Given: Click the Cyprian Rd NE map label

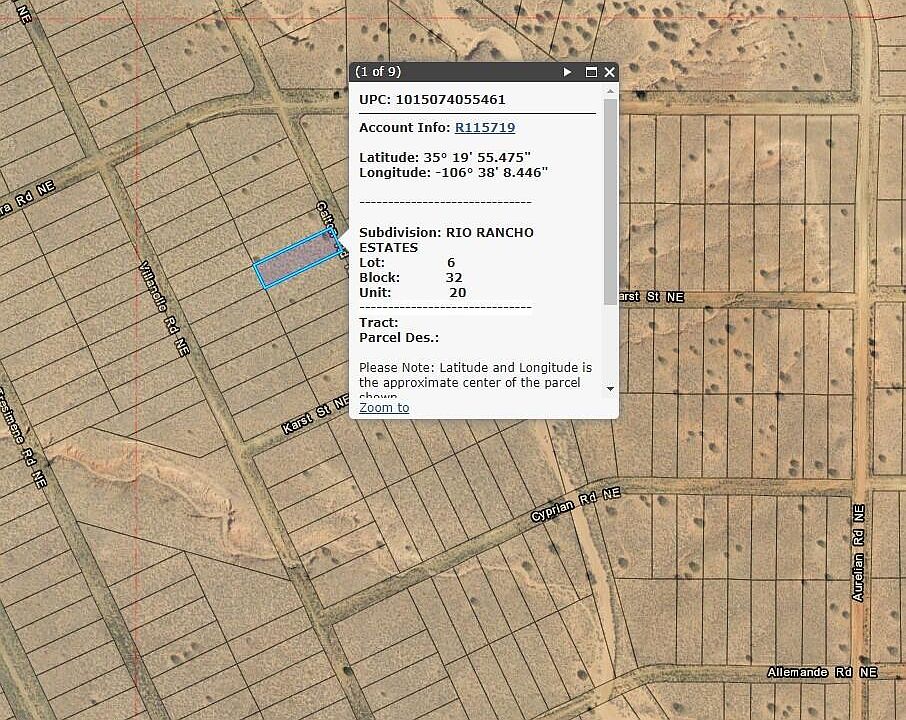Looking at the screenshot, I should point(576,504).
